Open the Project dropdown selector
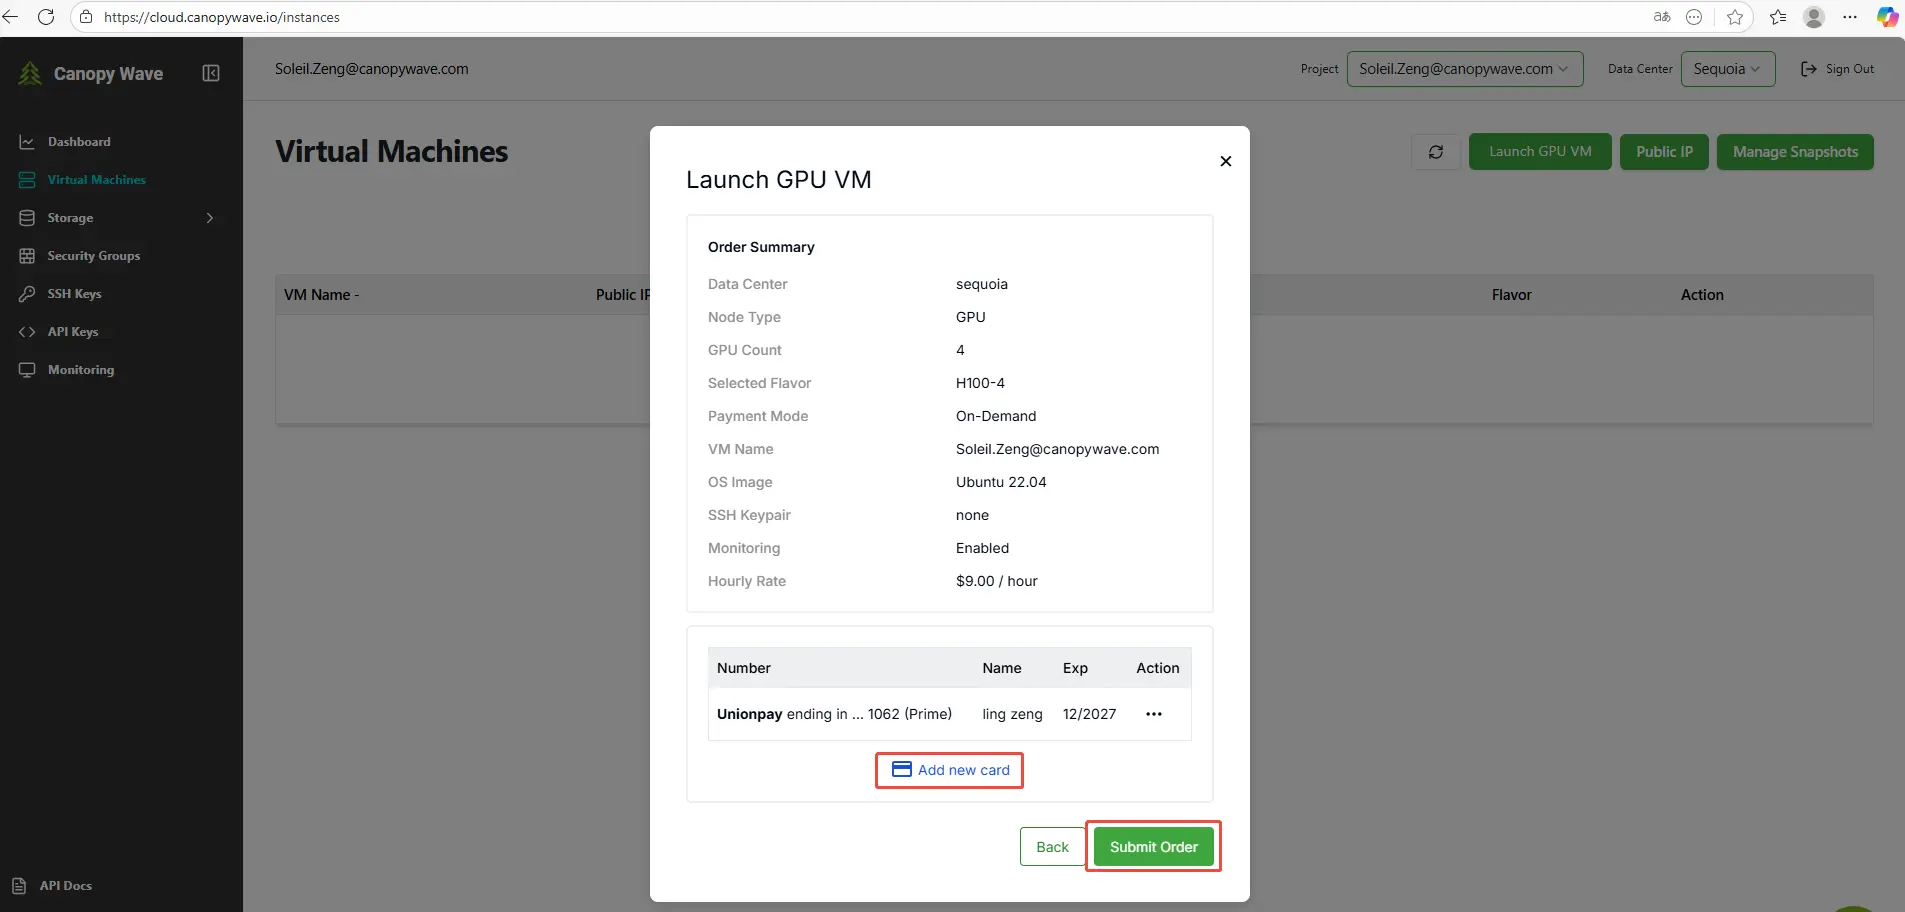Screen dimensions: 1905x912 point(1464,69)
